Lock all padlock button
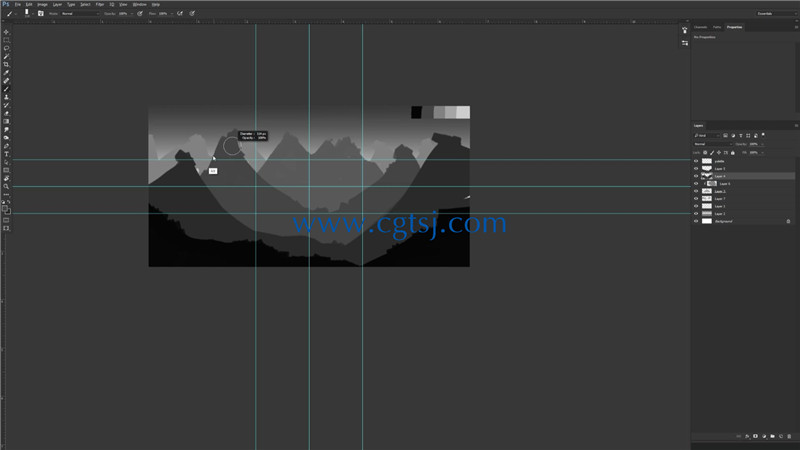This screenshot has height=450, width=800. [x=733, y=153]
